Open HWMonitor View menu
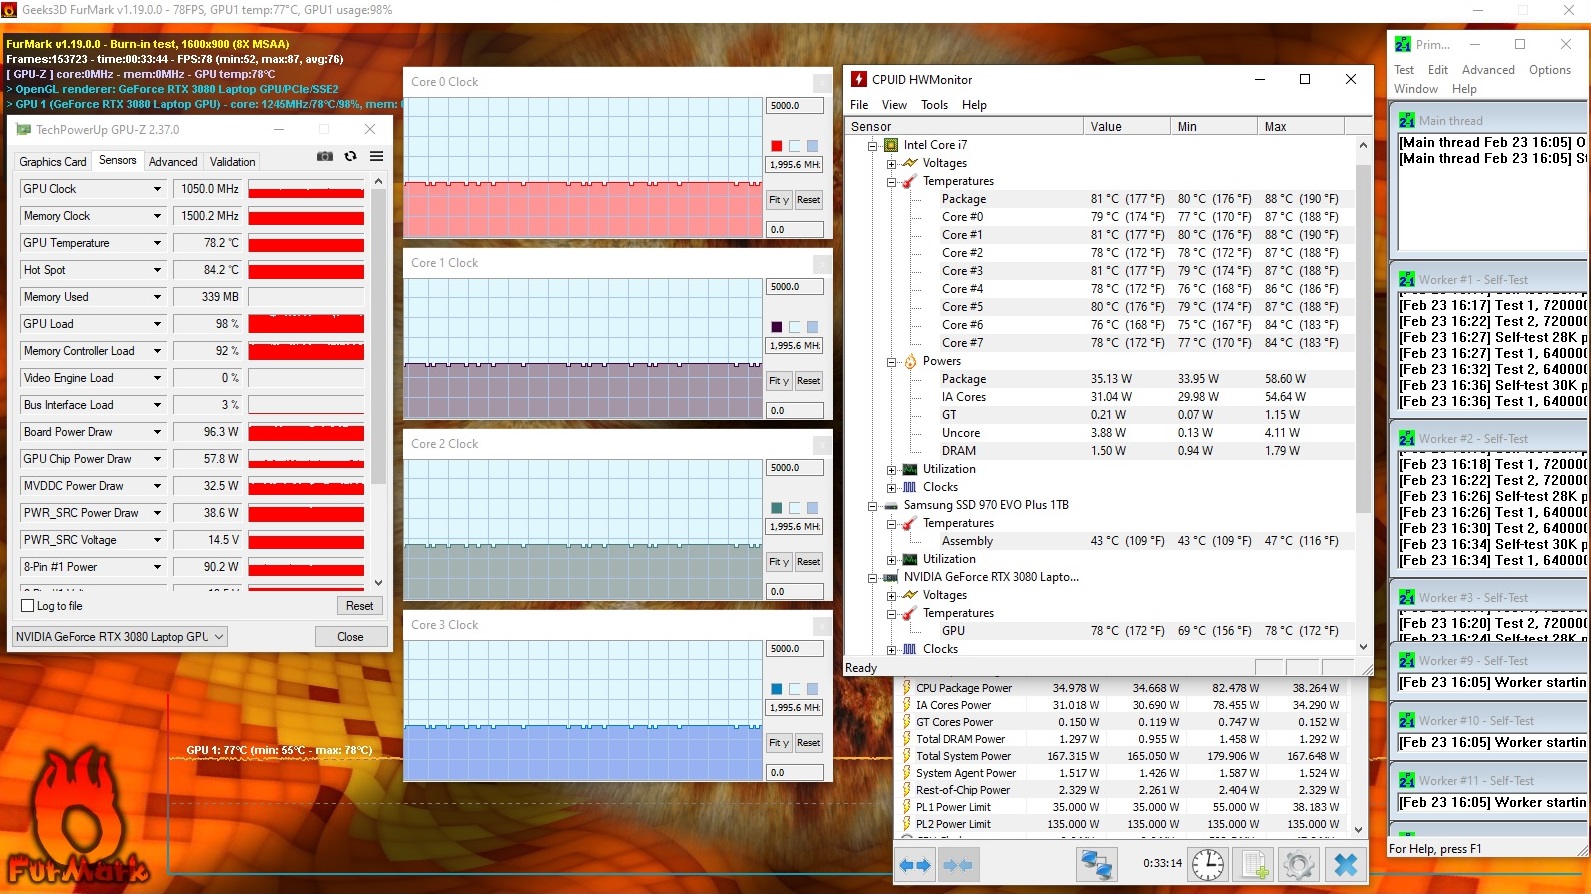 894,105
